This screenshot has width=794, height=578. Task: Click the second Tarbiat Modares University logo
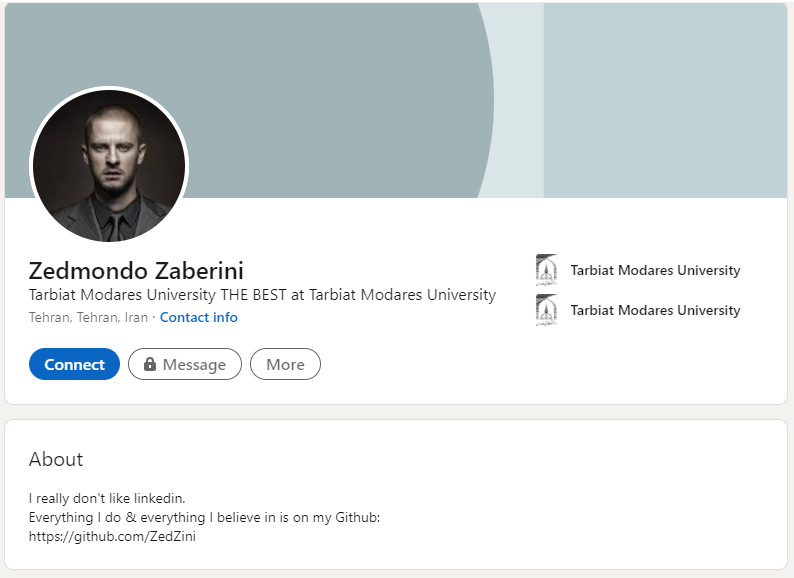click(x=546, y=310)
